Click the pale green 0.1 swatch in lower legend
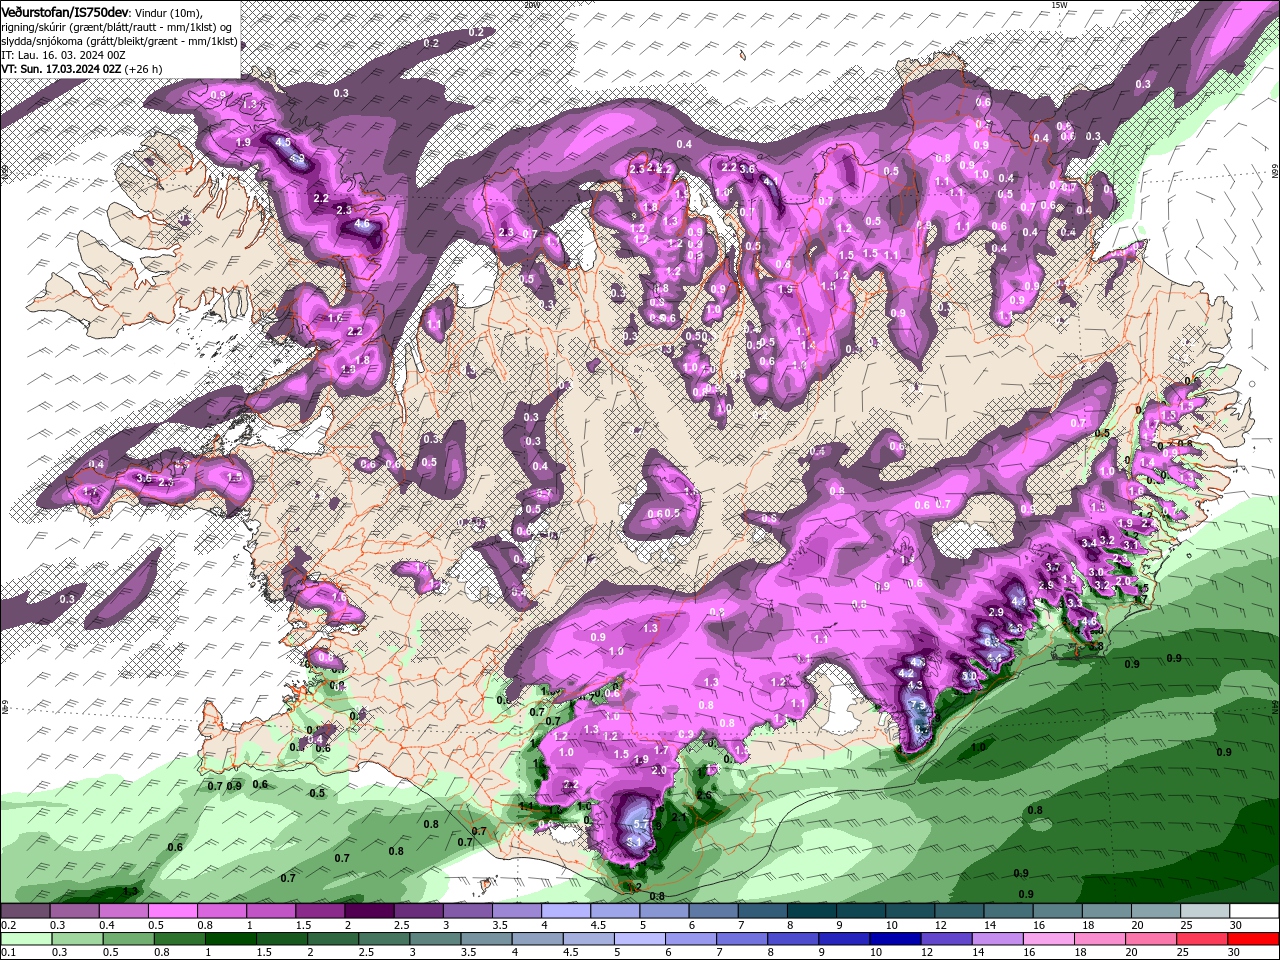This screenshot has height=960, width=1280. pyautogui.click(x=25, y=939)
